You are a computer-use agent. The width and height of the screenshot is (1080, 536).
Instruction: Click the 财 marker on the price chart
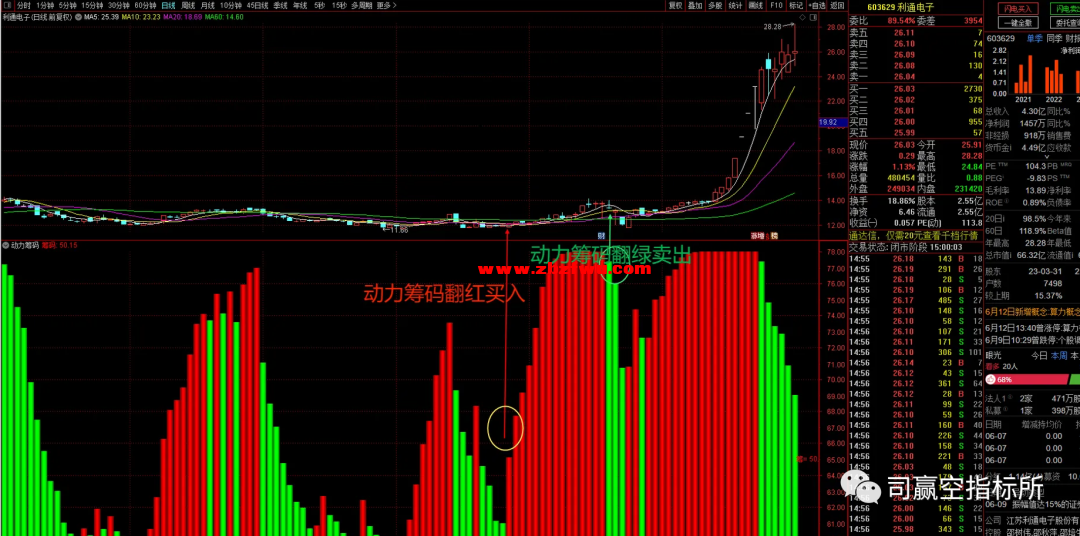[x=602, y=234]
